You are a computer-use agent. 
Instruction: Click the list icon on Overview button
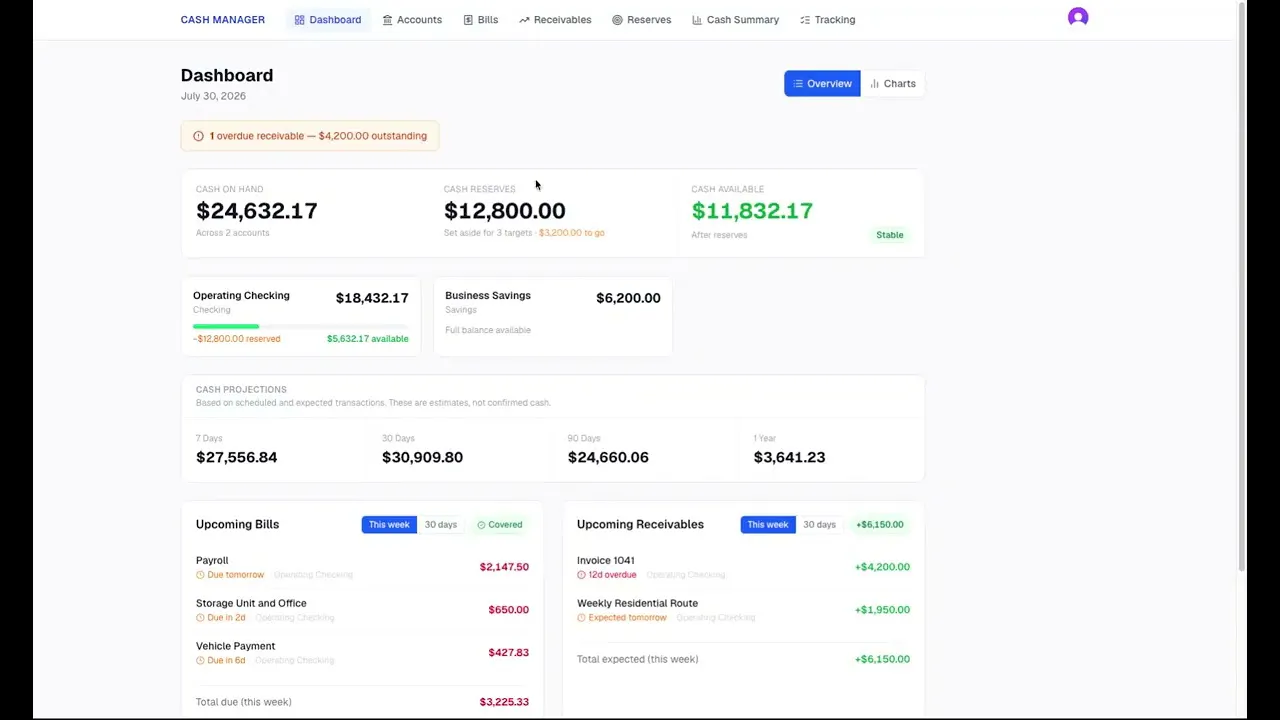798,84
